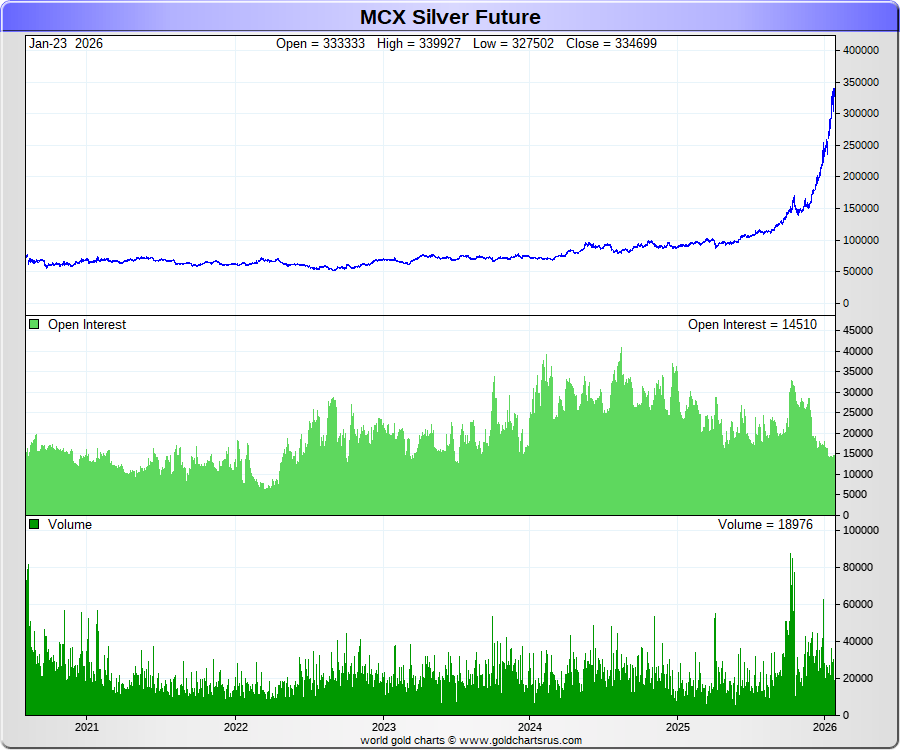
Task: Click the High = 339927 readout
Action: (x=419, y=44)
